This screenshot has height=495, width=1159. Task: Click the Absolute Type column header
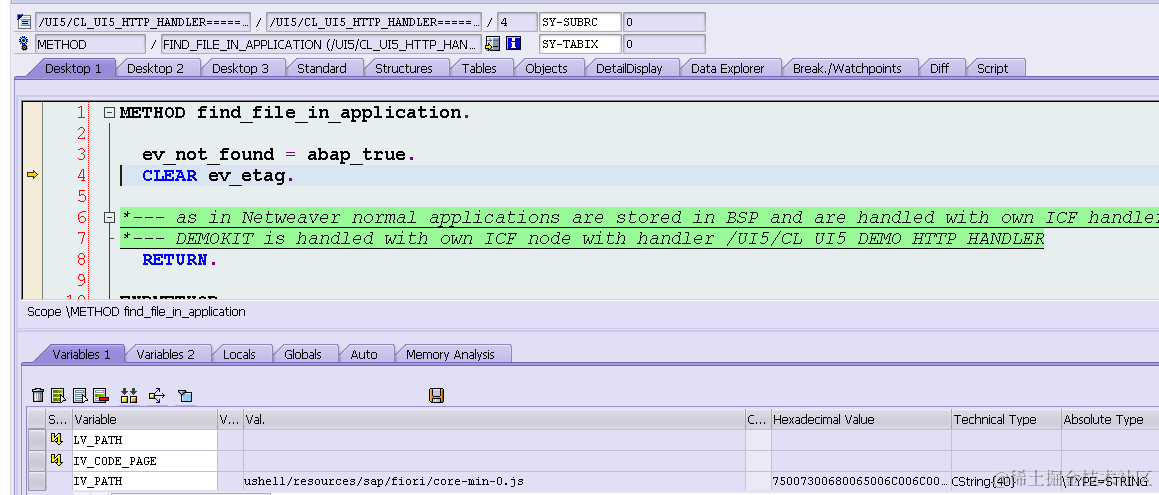coord(1109,419)
